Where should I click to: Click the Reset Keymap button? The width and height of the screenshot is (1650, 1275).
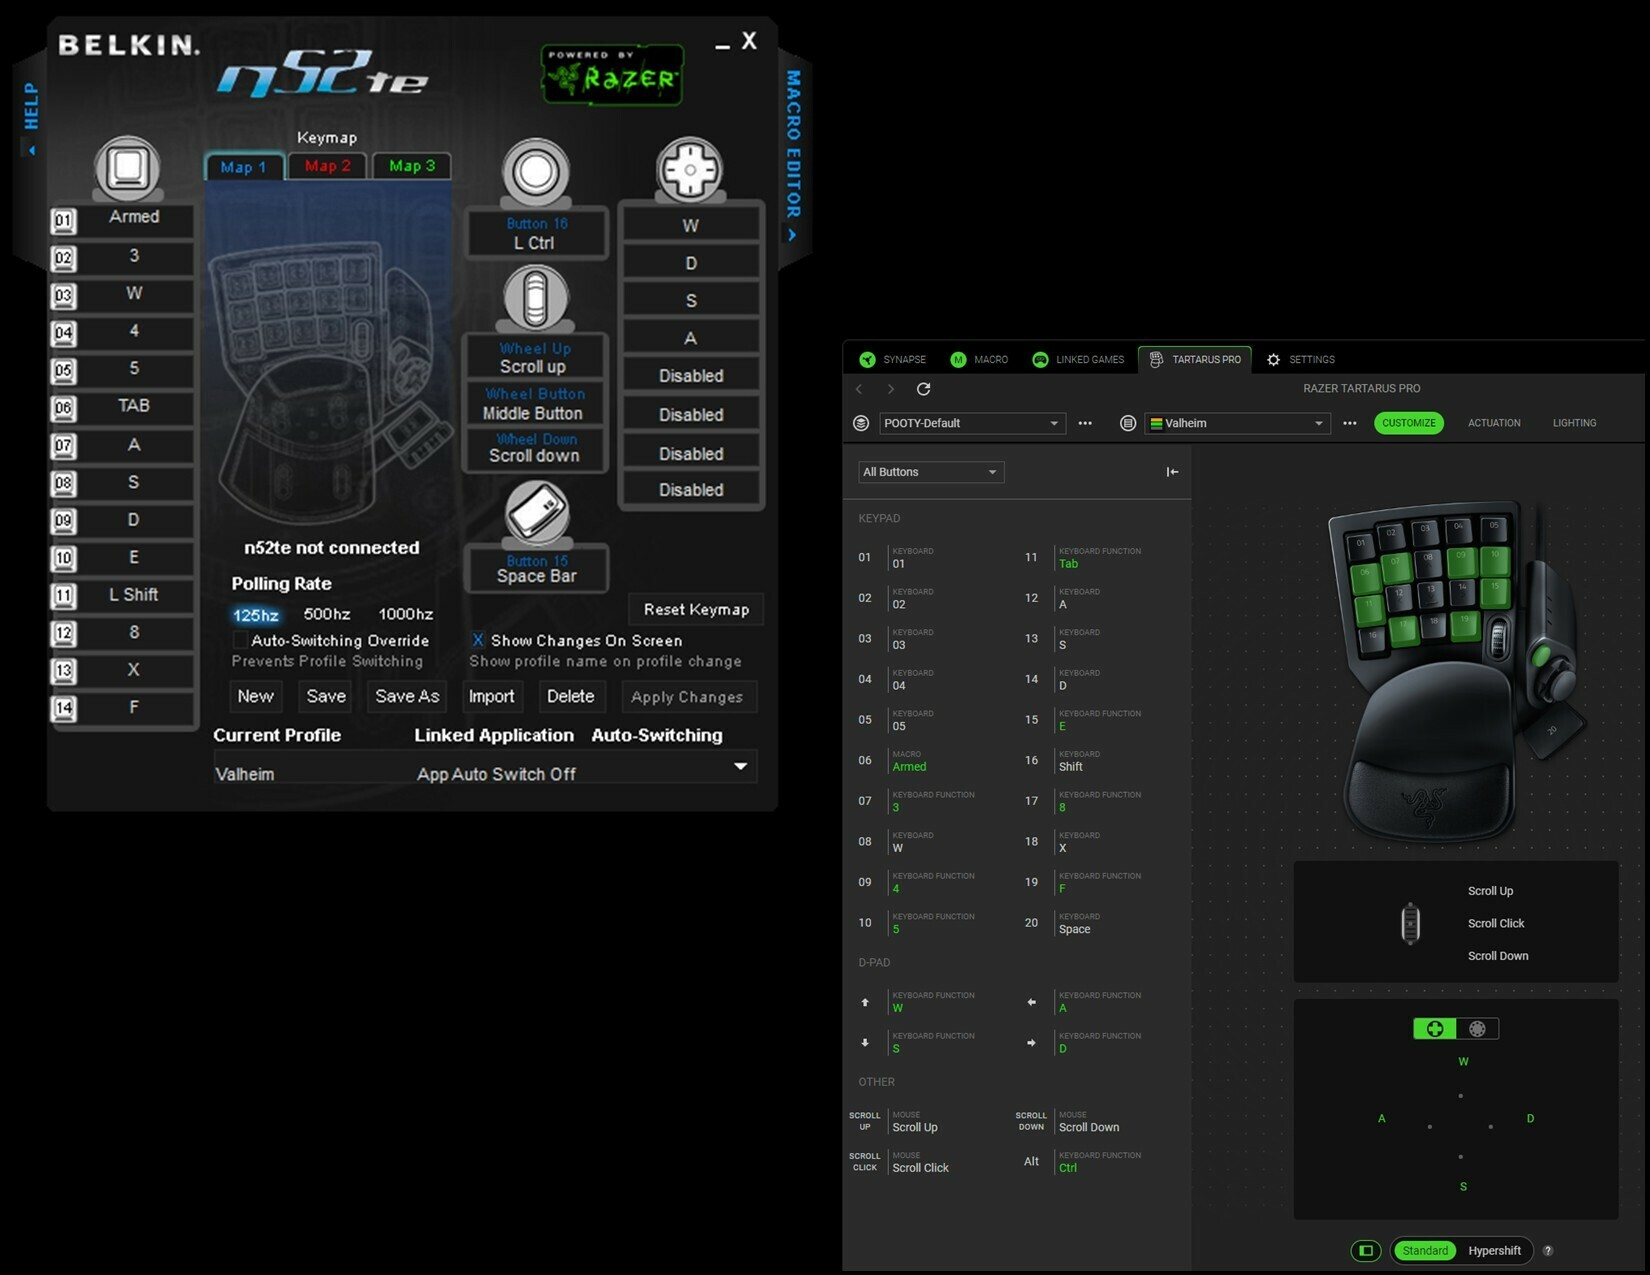(x=696, y=609)
